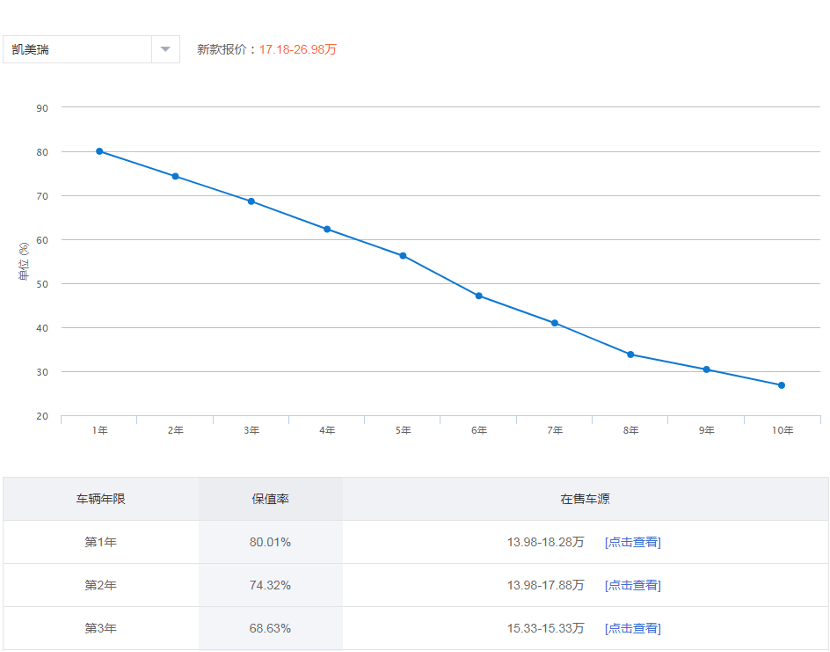Click the 凯美瑞 selection field
Viewport: 830px width, 652px height.
click(x=91, y=49)
